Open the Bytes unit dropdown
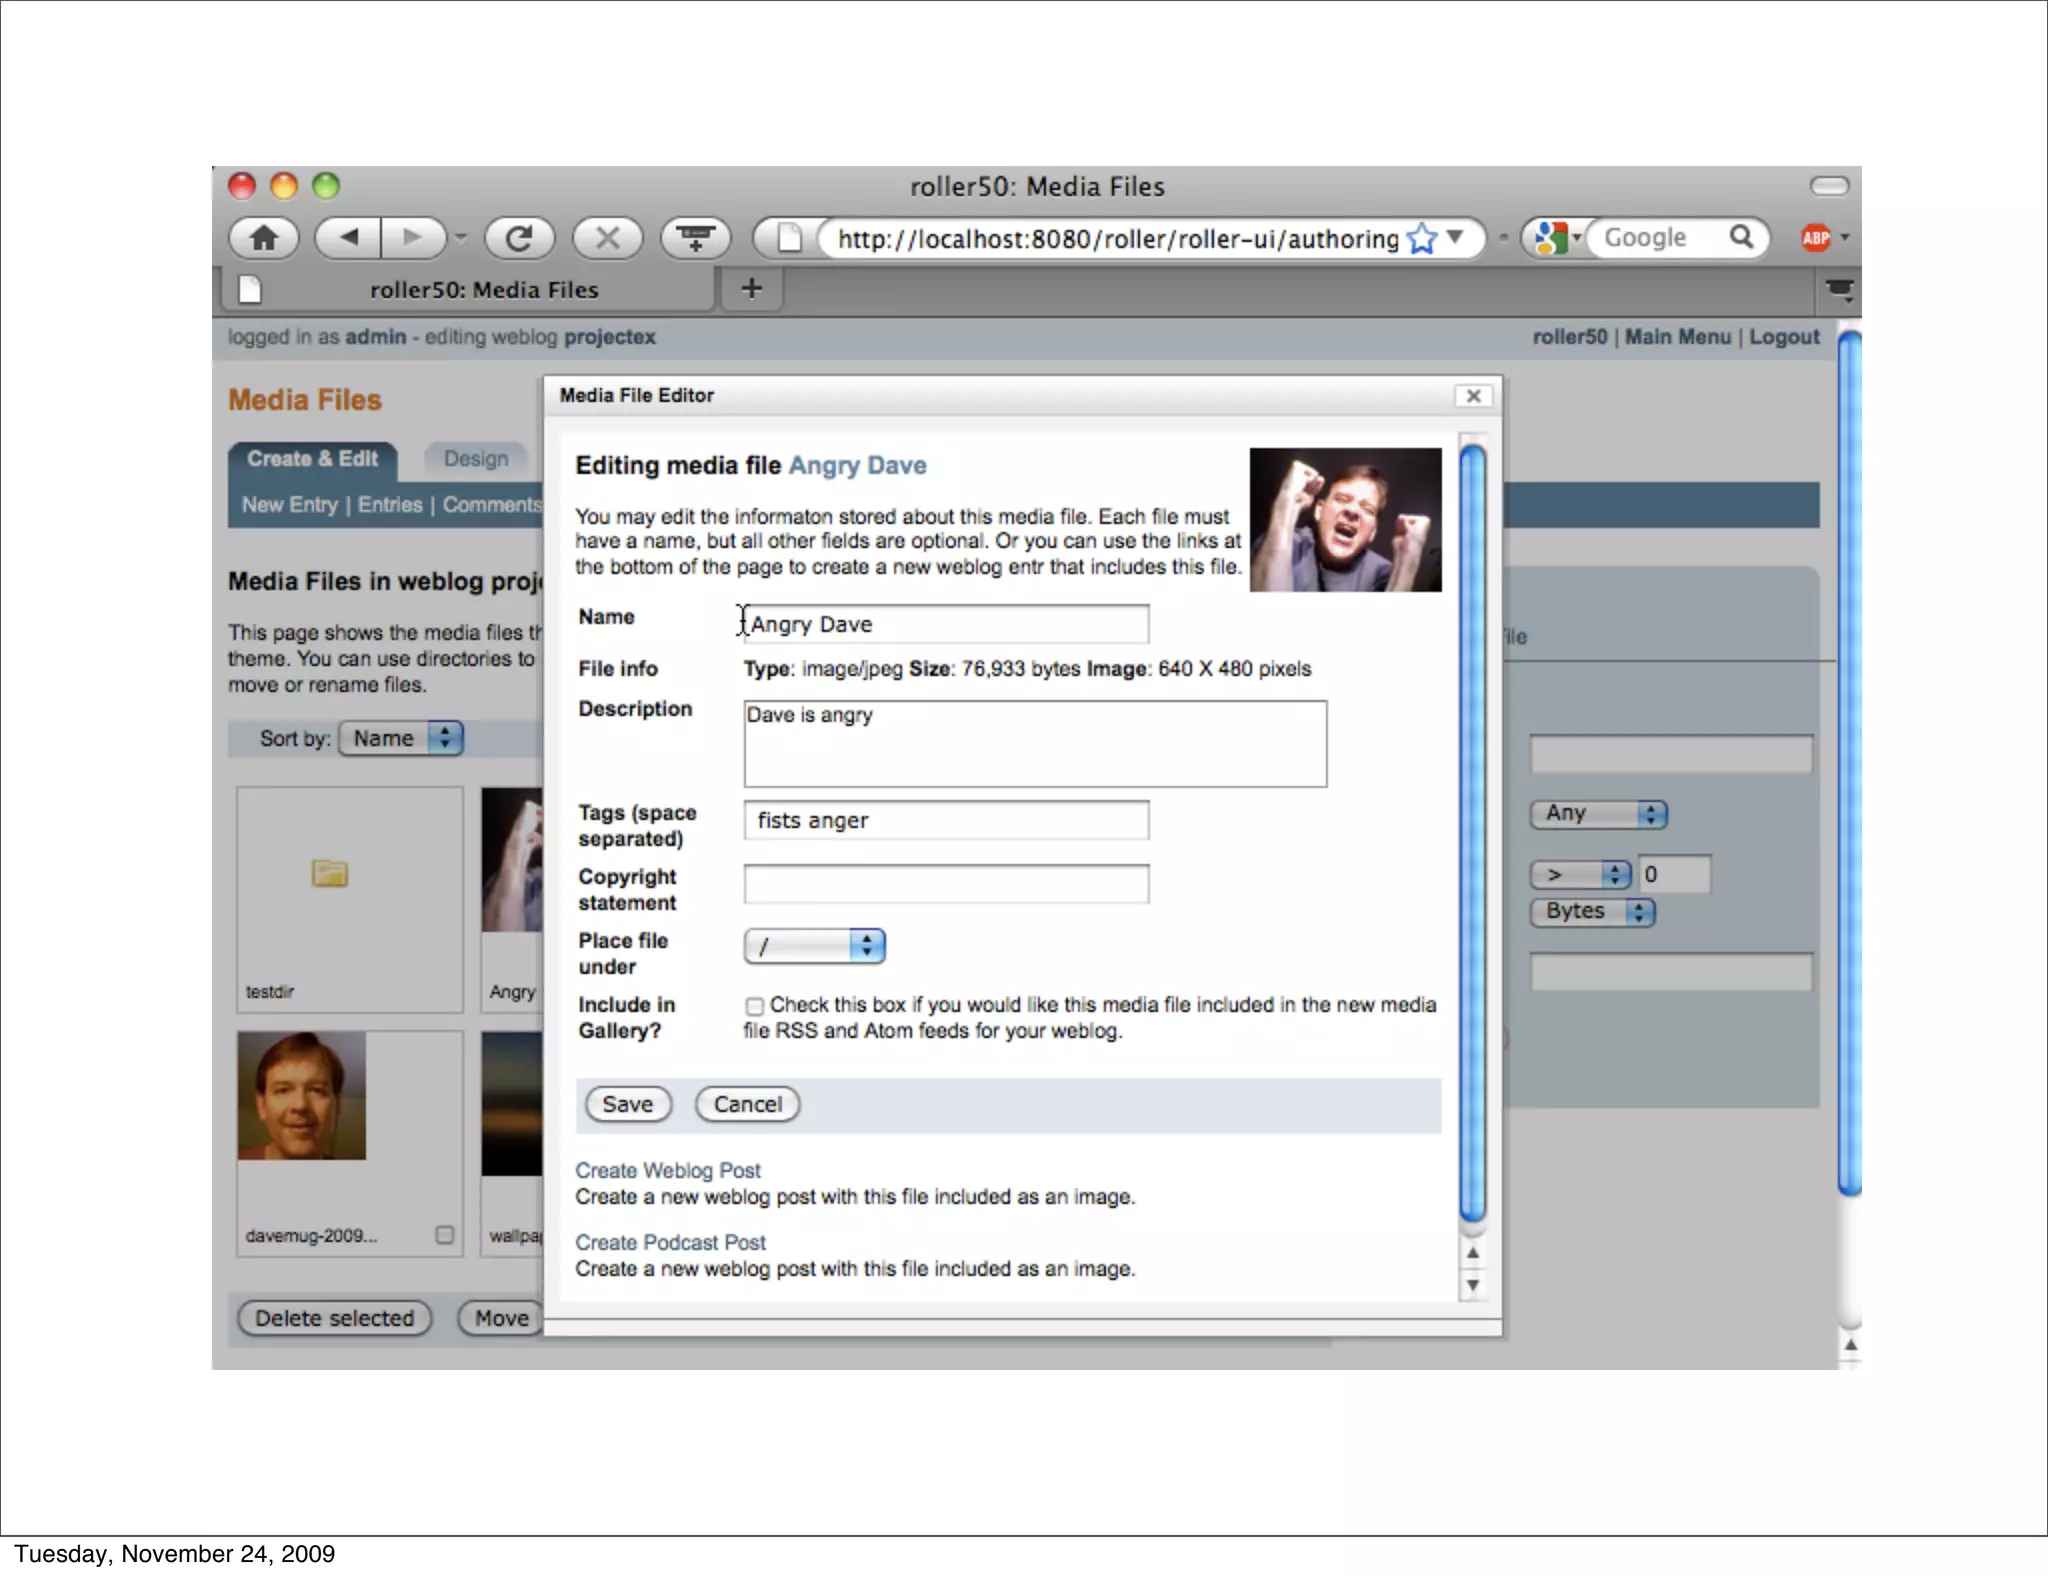This screenshot has height=1576, width=2048. click(1592, 912)
